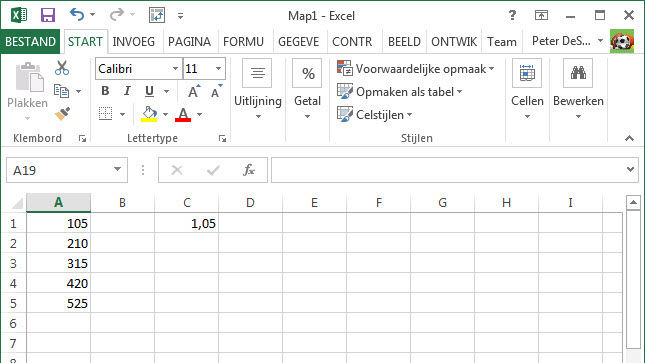
Task: Toggle Underline formatting
Action: [x=149, y=91]
